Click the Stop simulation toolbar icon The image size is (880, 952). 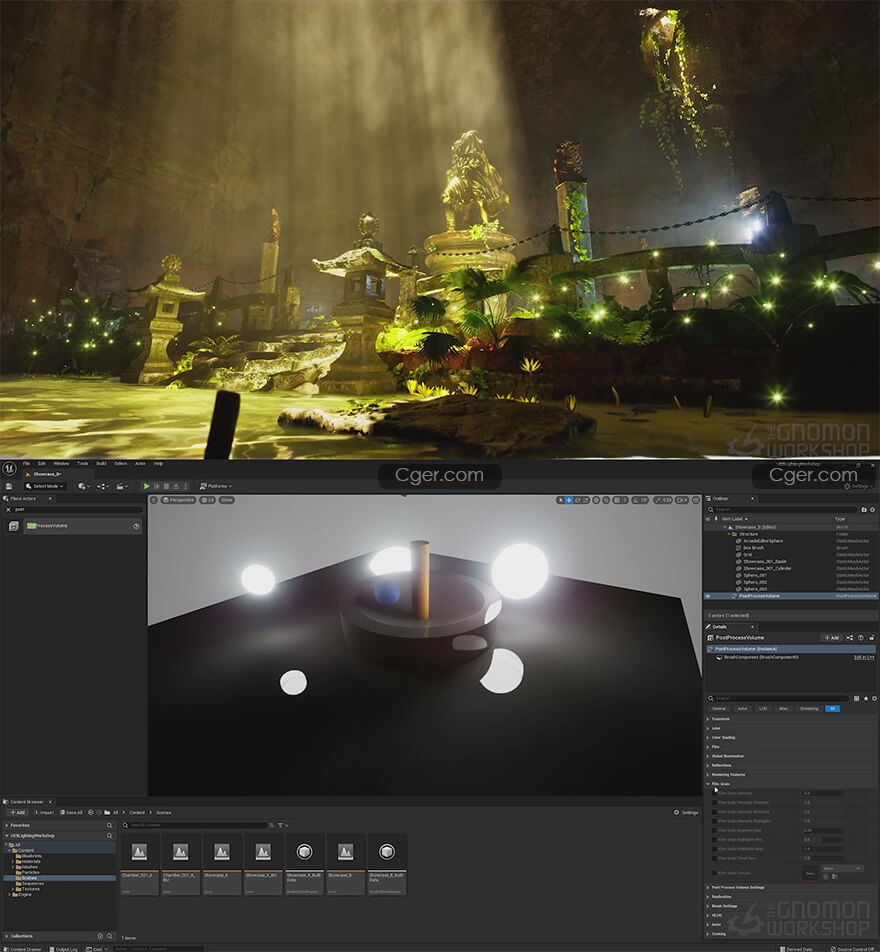coord(166,486)
